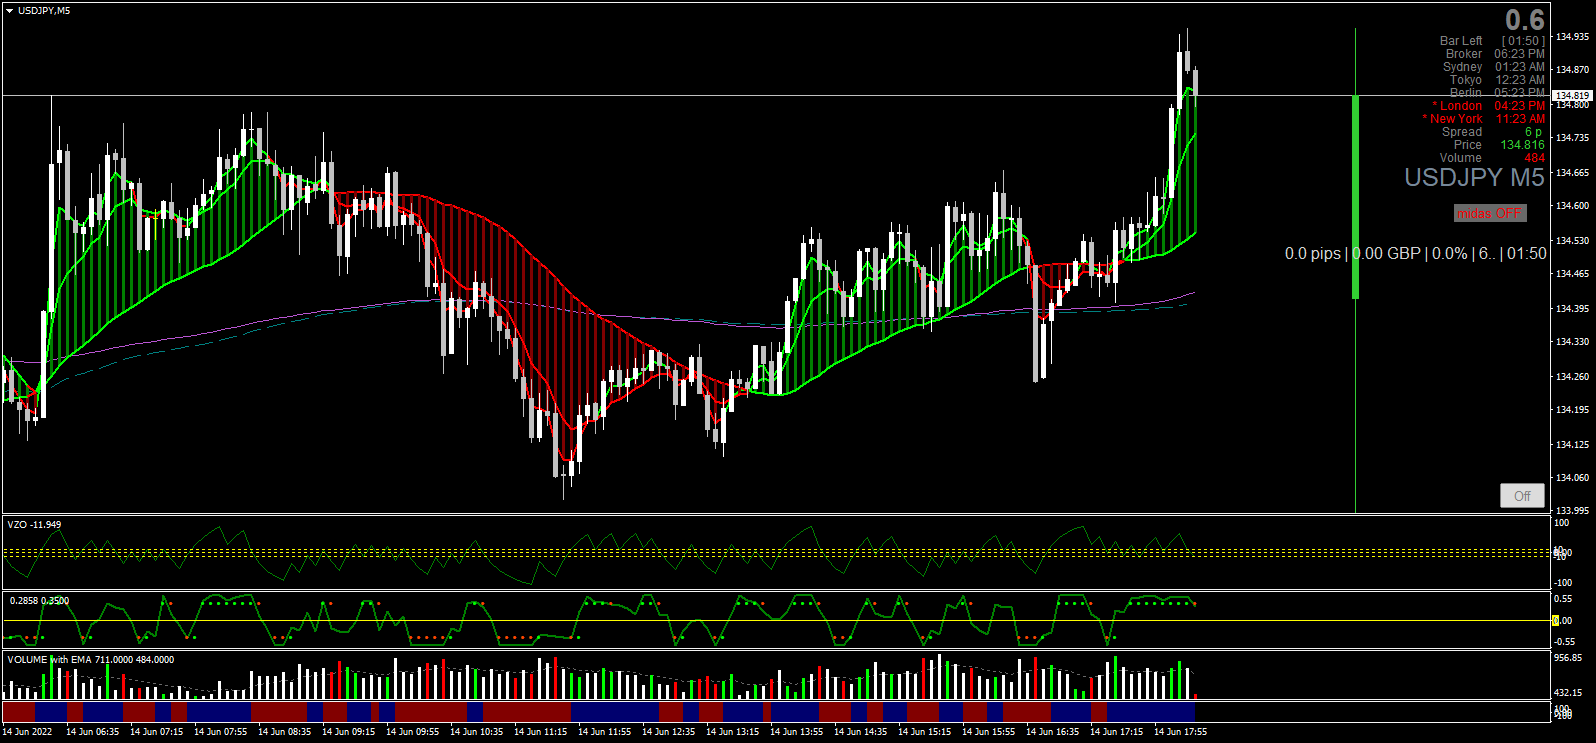Click the 0.0 pips profit summary line
This screenshot has width=1596, height=743.
[1415, 254]
